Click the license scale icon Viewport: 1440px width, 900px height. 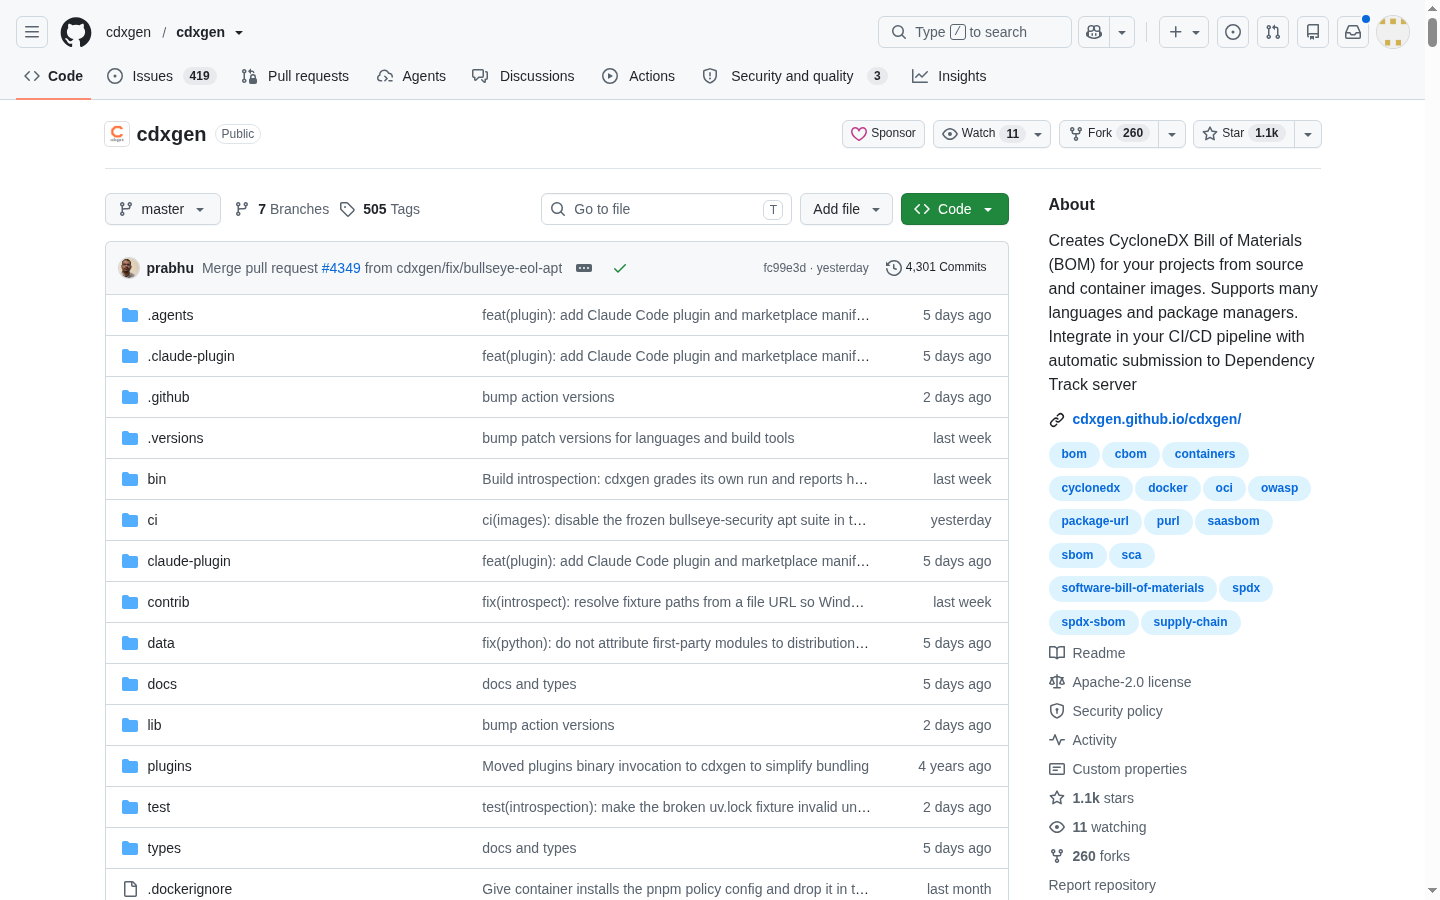click(1057, 682)
